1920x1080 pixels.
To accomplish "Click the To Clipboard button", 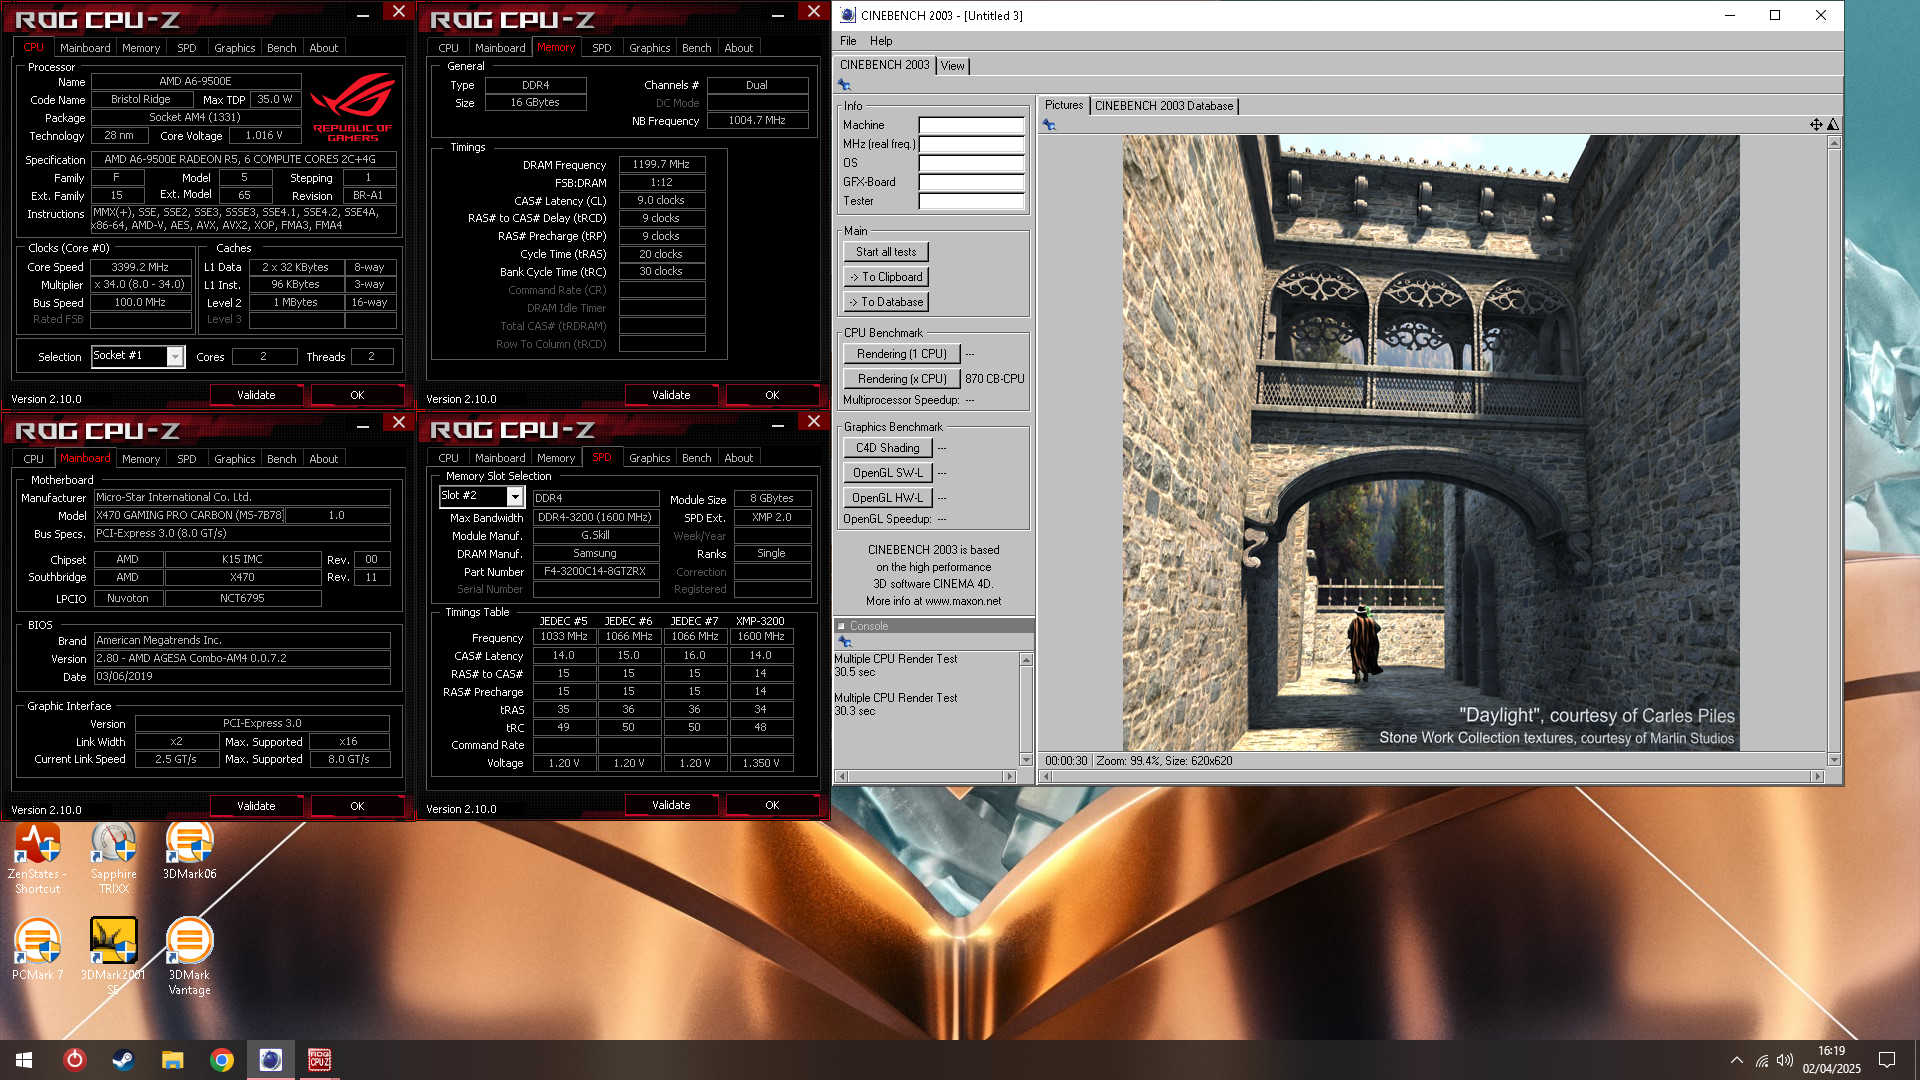I will [x=886, y=277].
